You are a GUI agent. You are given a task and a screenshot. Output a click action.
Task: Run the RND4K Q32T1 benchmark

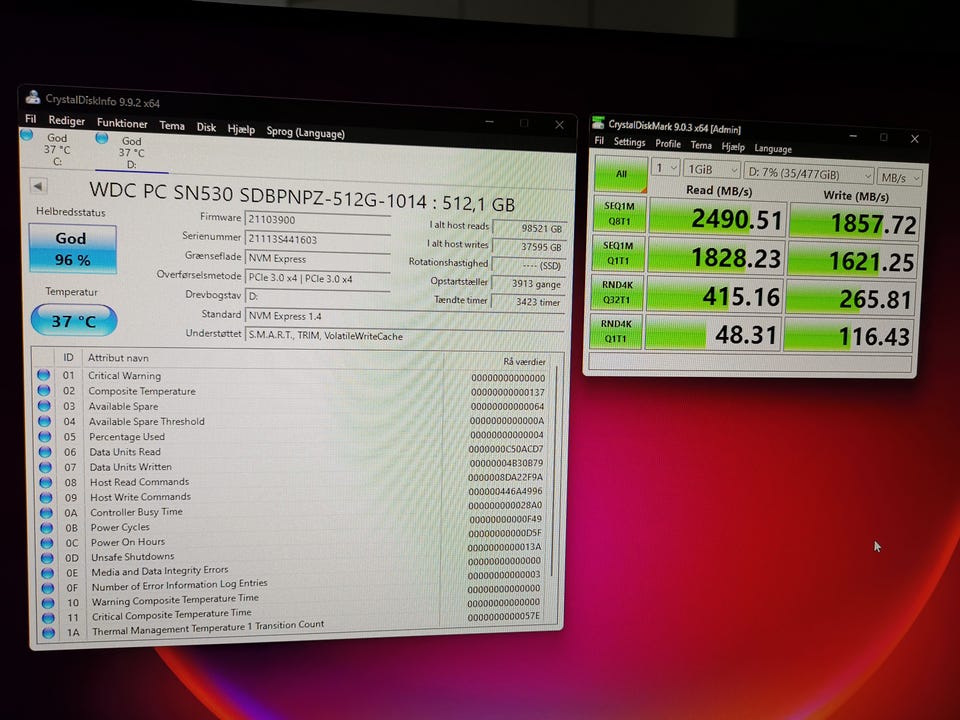point(617,292)
